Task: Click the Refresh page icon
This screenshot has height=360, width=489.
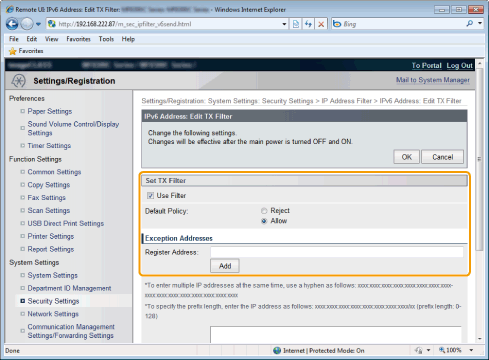Action: [308, 24]
